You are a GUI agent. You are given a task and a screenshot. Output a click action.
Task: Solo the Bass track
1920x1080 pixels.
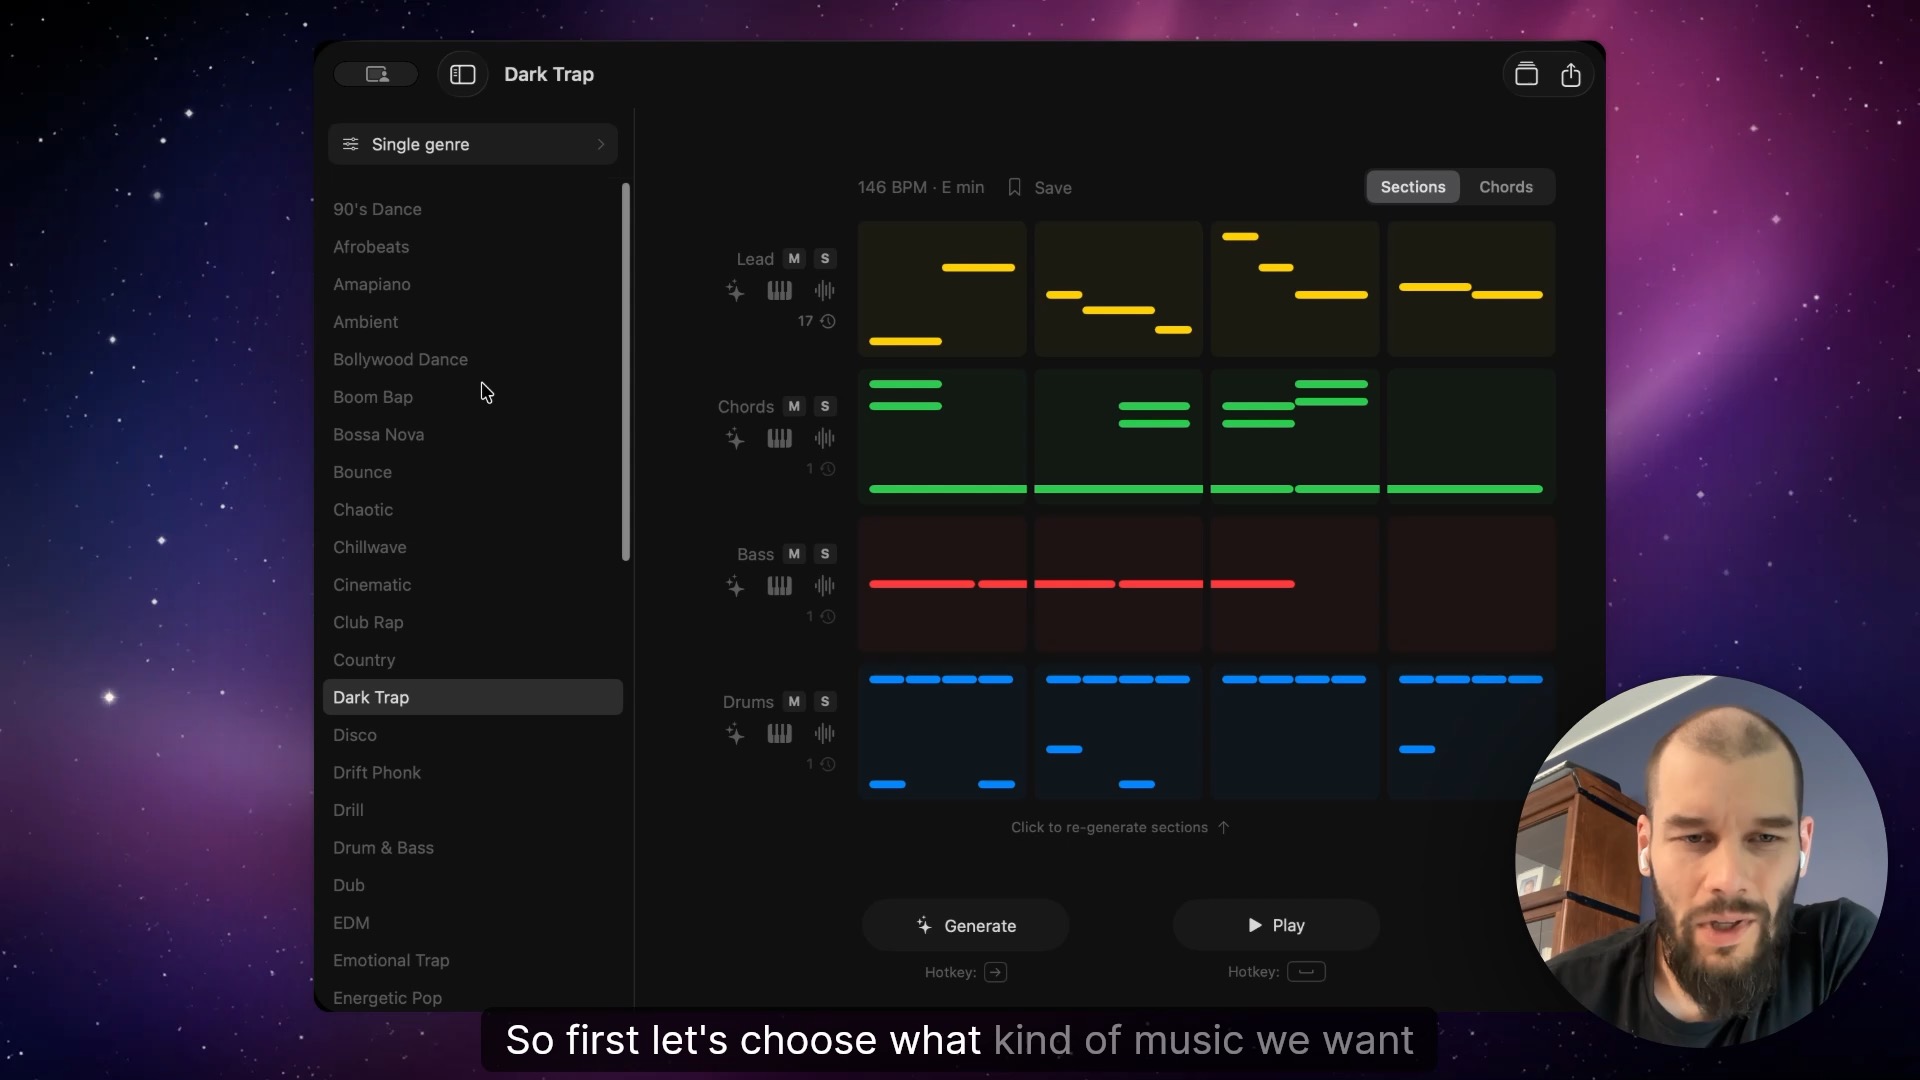click(x=825, y=555)
